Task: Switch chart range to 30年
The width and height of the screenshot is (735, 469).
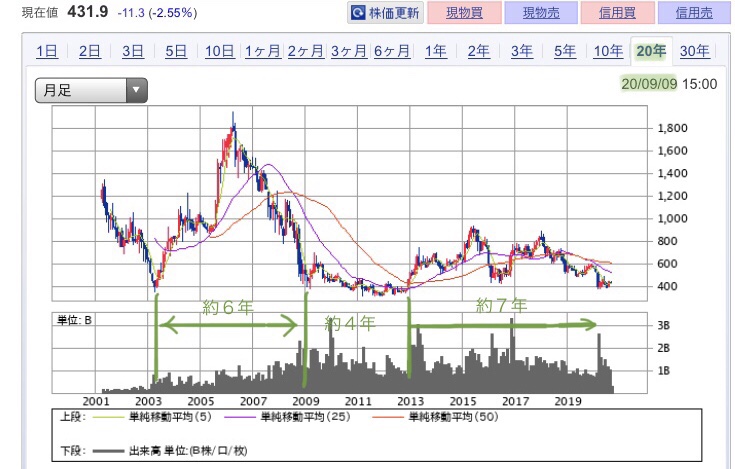Action: (x=695, y=51)
